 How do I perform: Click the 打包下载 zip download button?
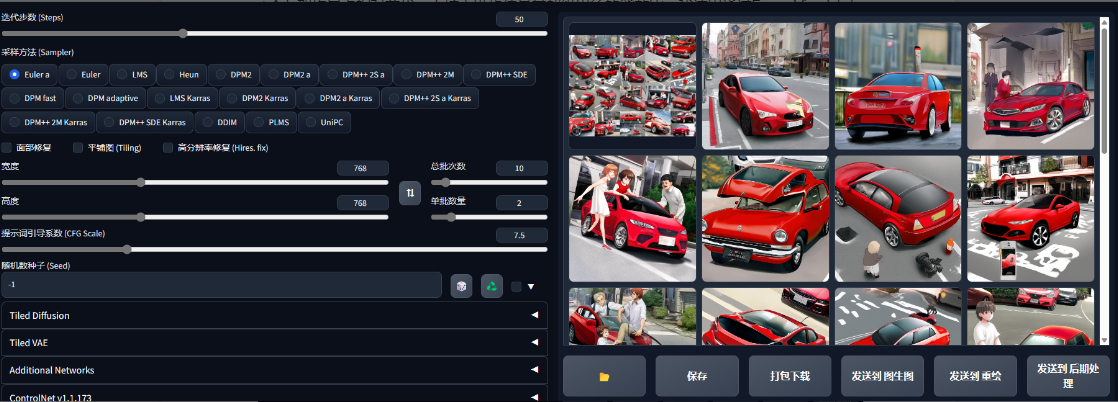pyautogui.click(x=790, y=376)
